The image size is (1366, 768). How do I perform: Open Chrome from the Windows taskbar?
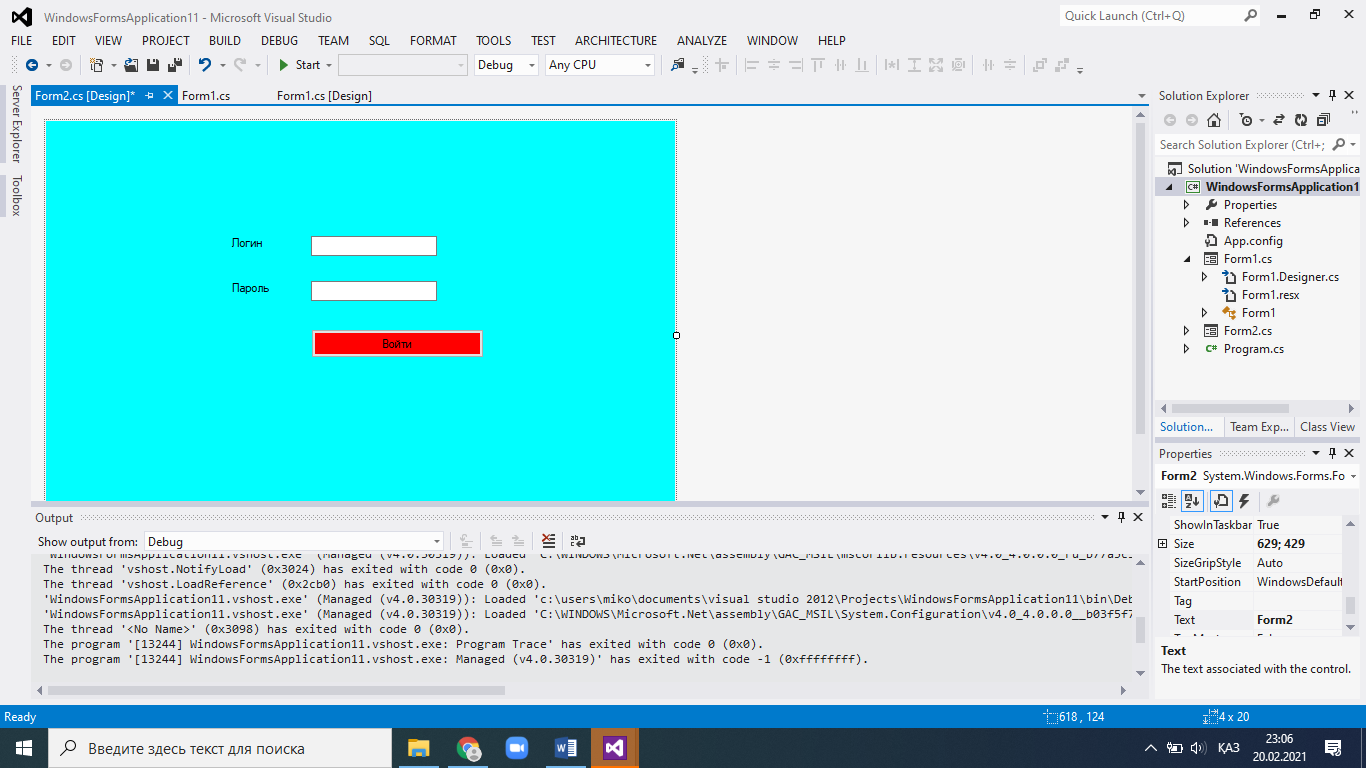[468, 748]
